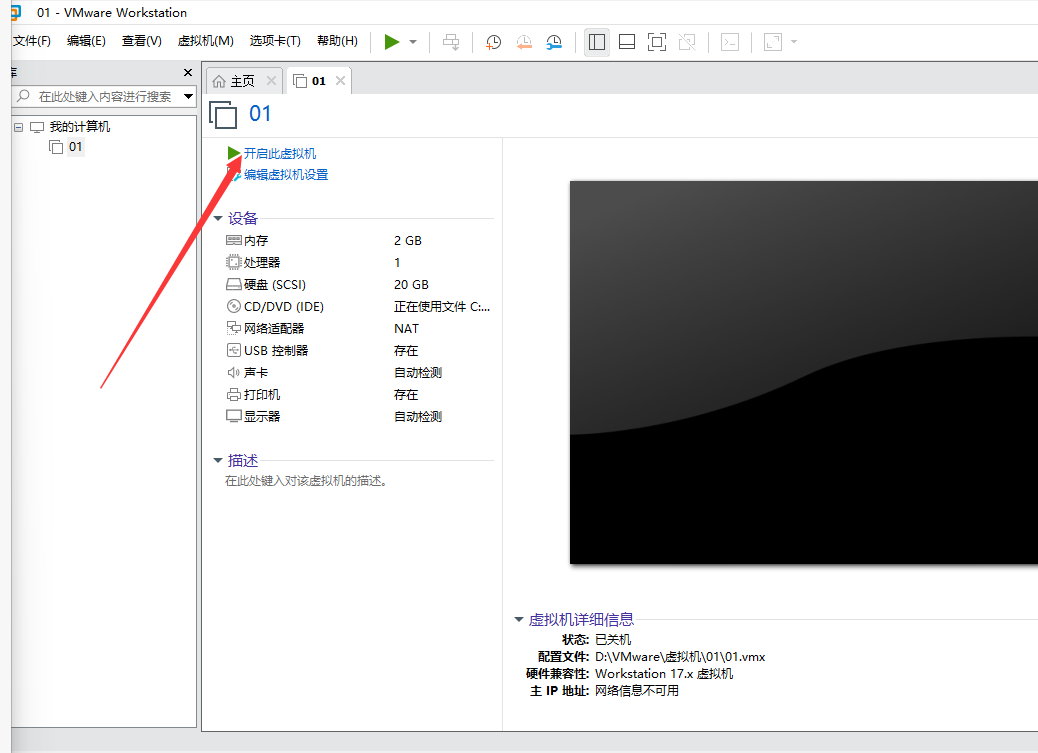Collapse the 虚拟机详细信息 section
The image size is (1038, 753).
(x=519, y=620)
